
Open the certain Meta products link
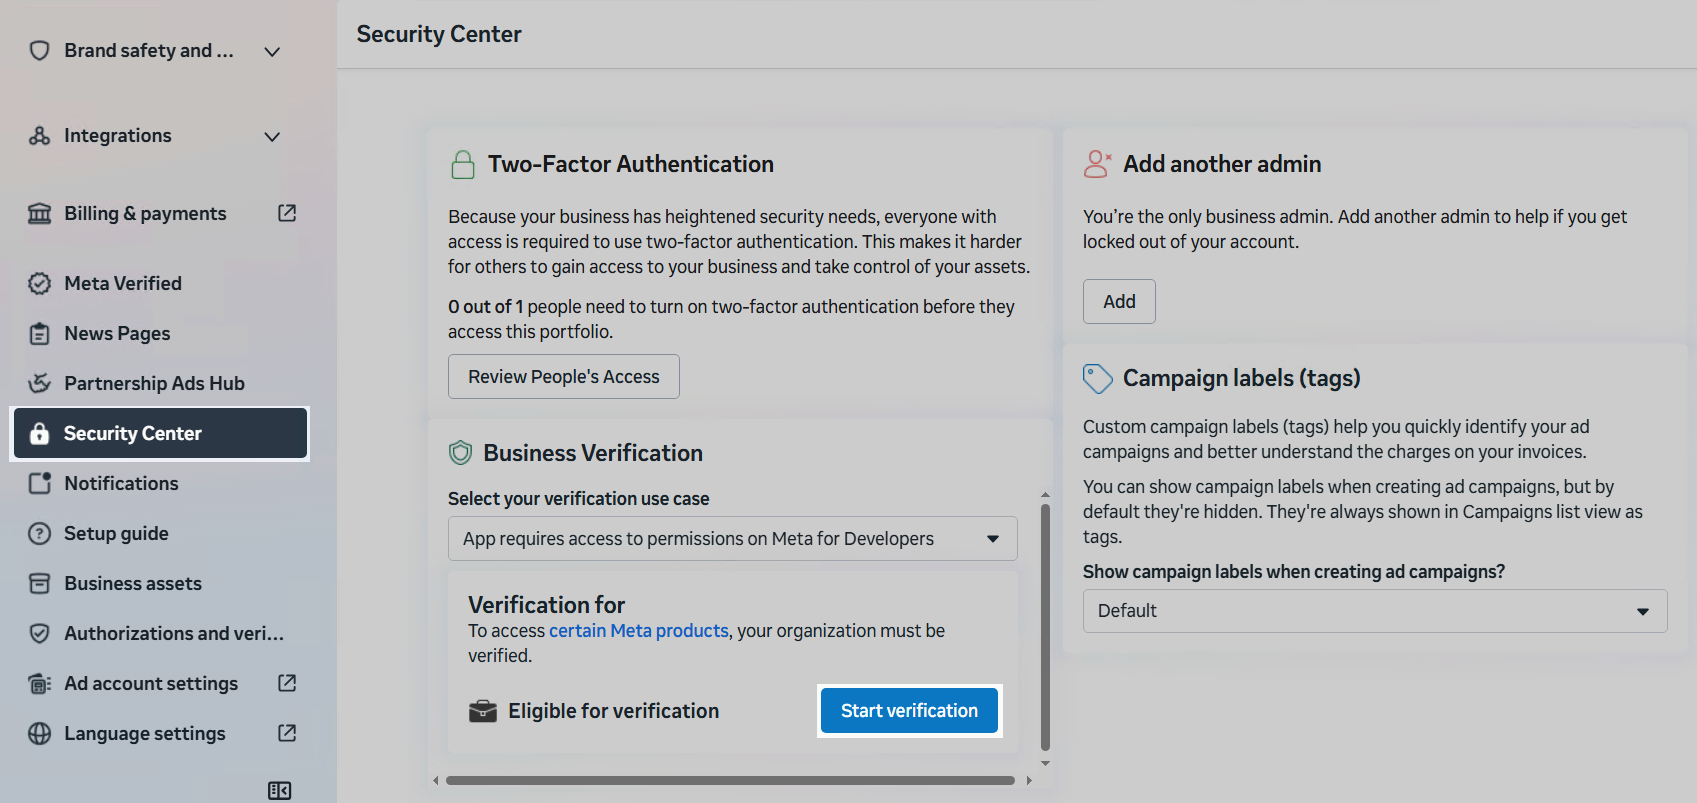(638, 631)
